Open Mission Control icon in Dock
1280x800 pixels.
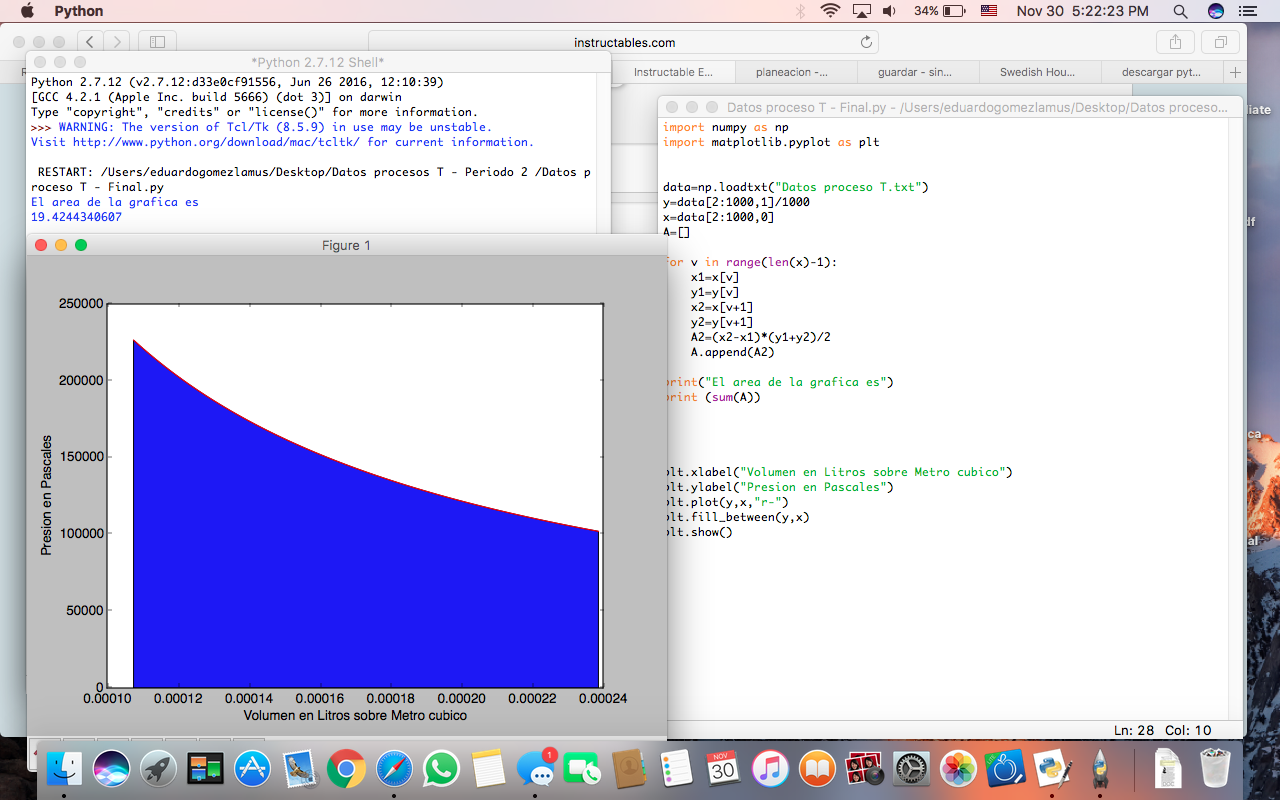pos(205,768)
